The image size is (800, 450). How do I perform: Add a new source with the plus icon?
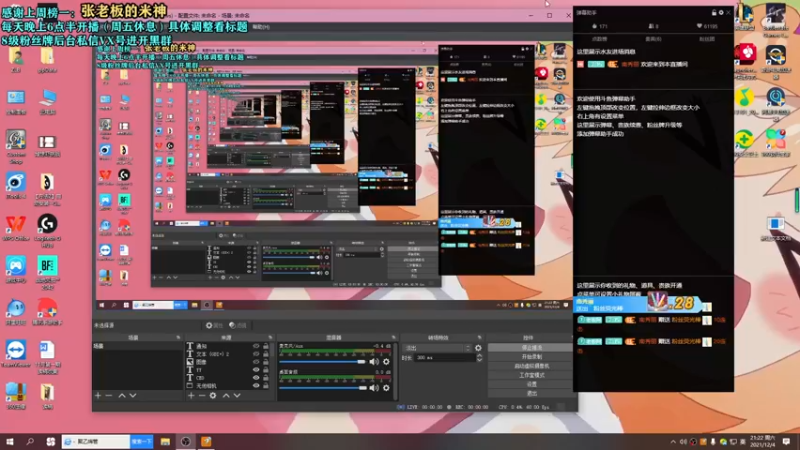191,395
